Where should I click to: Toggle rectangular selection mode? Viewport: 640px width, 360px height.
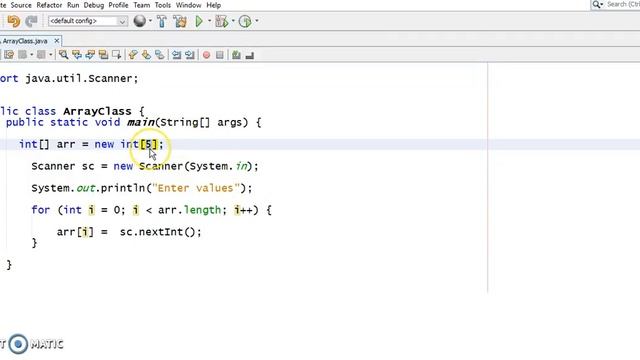[x=117, y=55]
